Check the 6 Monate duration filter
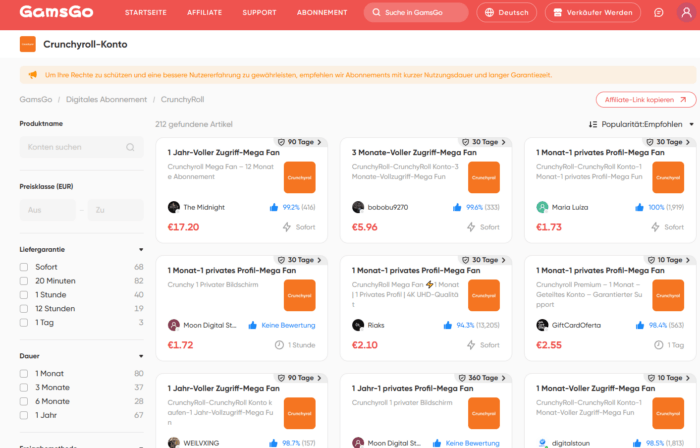 pos(24,401)
